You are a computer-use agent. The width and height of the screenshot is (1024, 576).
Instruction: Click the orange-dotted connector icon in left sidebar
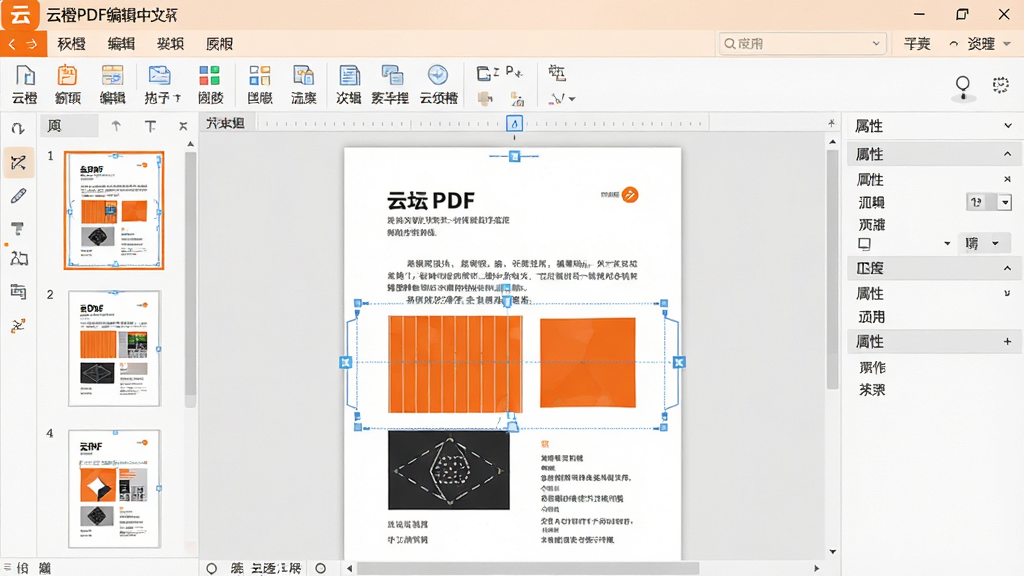pyautogui.click(x=18, y=325)
